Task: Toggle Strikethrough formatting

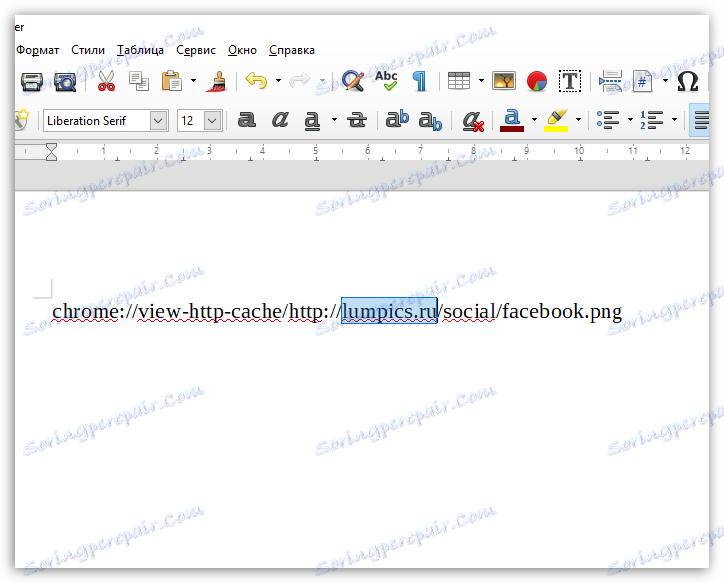Action: 356,120
